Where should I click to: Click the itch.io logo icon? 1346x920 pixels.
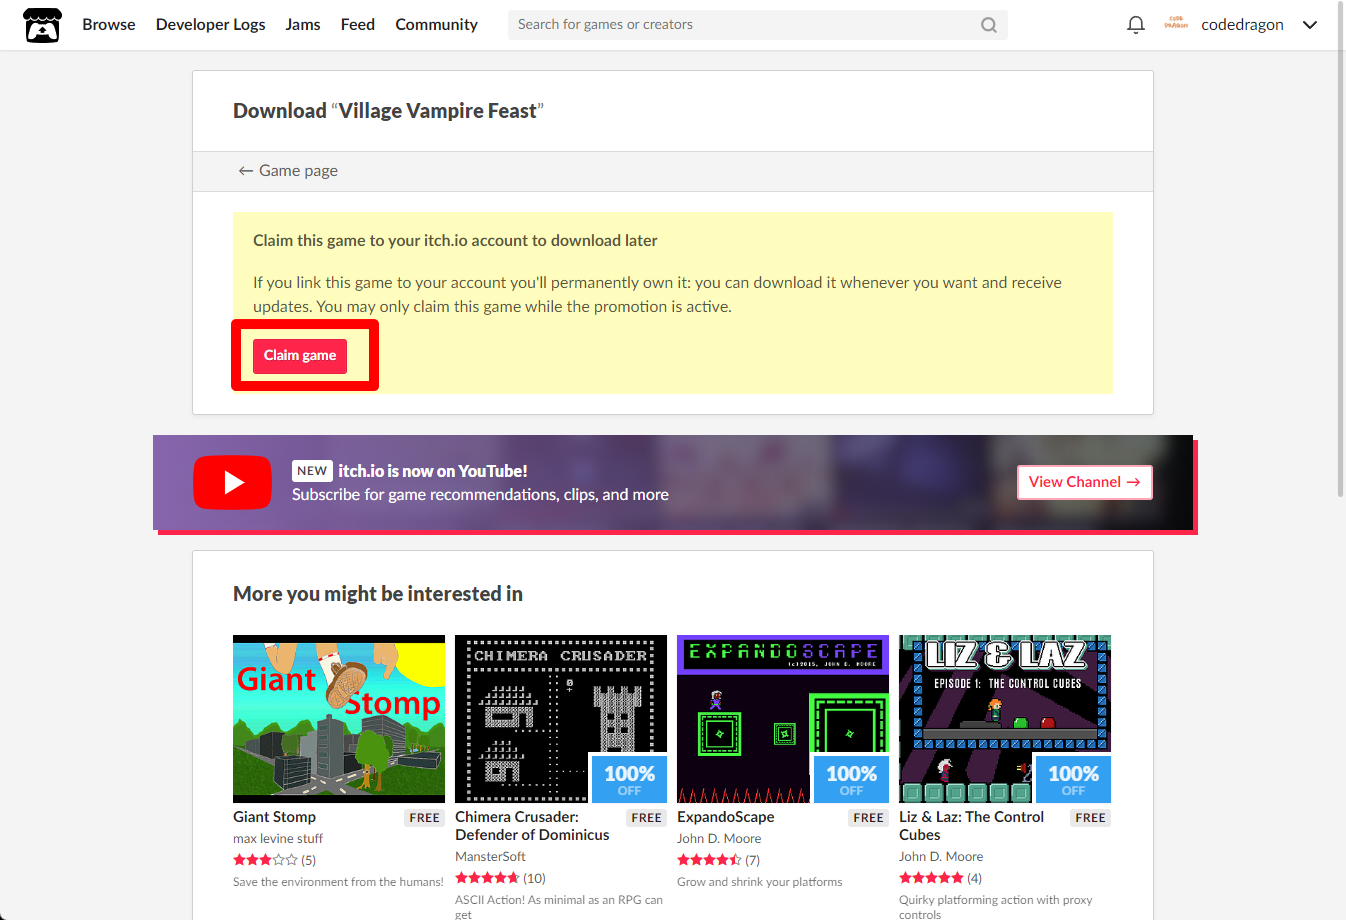(x=42, y=25)
